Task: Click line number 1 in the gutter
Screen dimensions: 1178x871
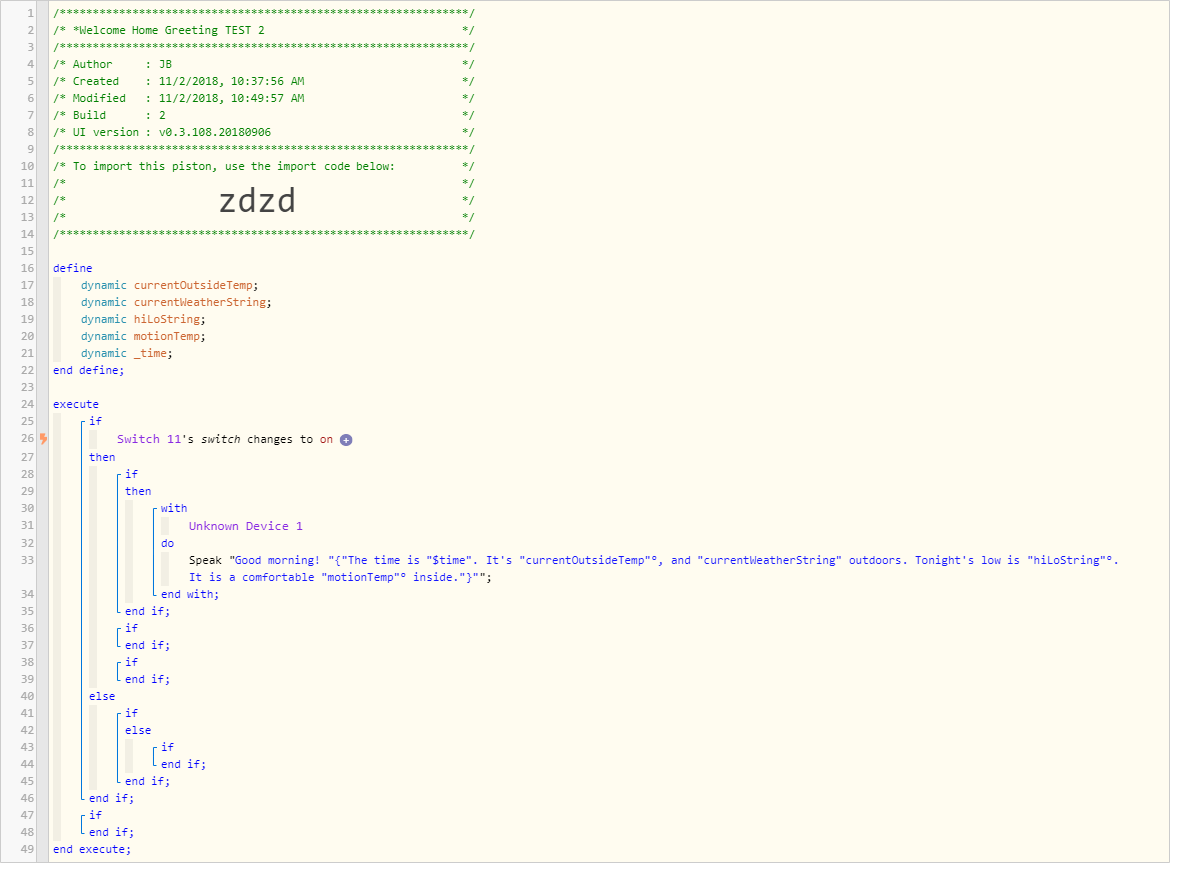Action: click(31, 14)
